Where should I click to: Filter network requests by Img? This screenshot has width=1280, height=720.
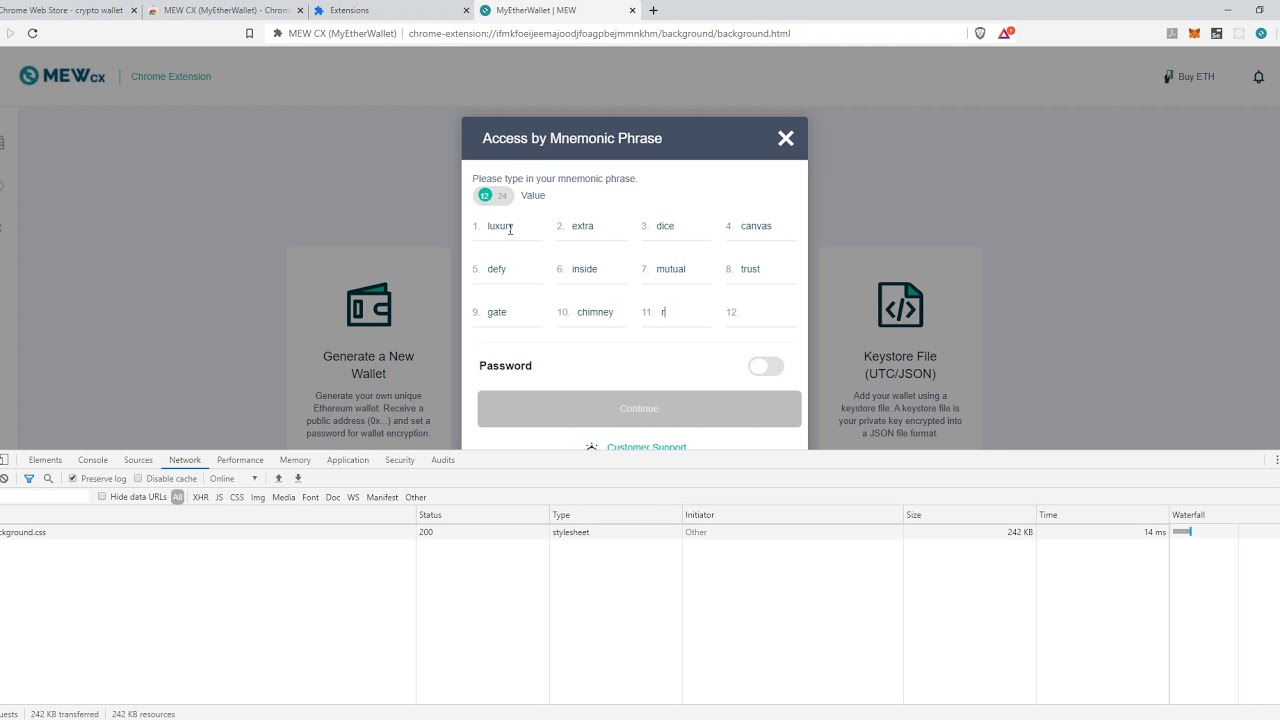(x=258, y=497)
